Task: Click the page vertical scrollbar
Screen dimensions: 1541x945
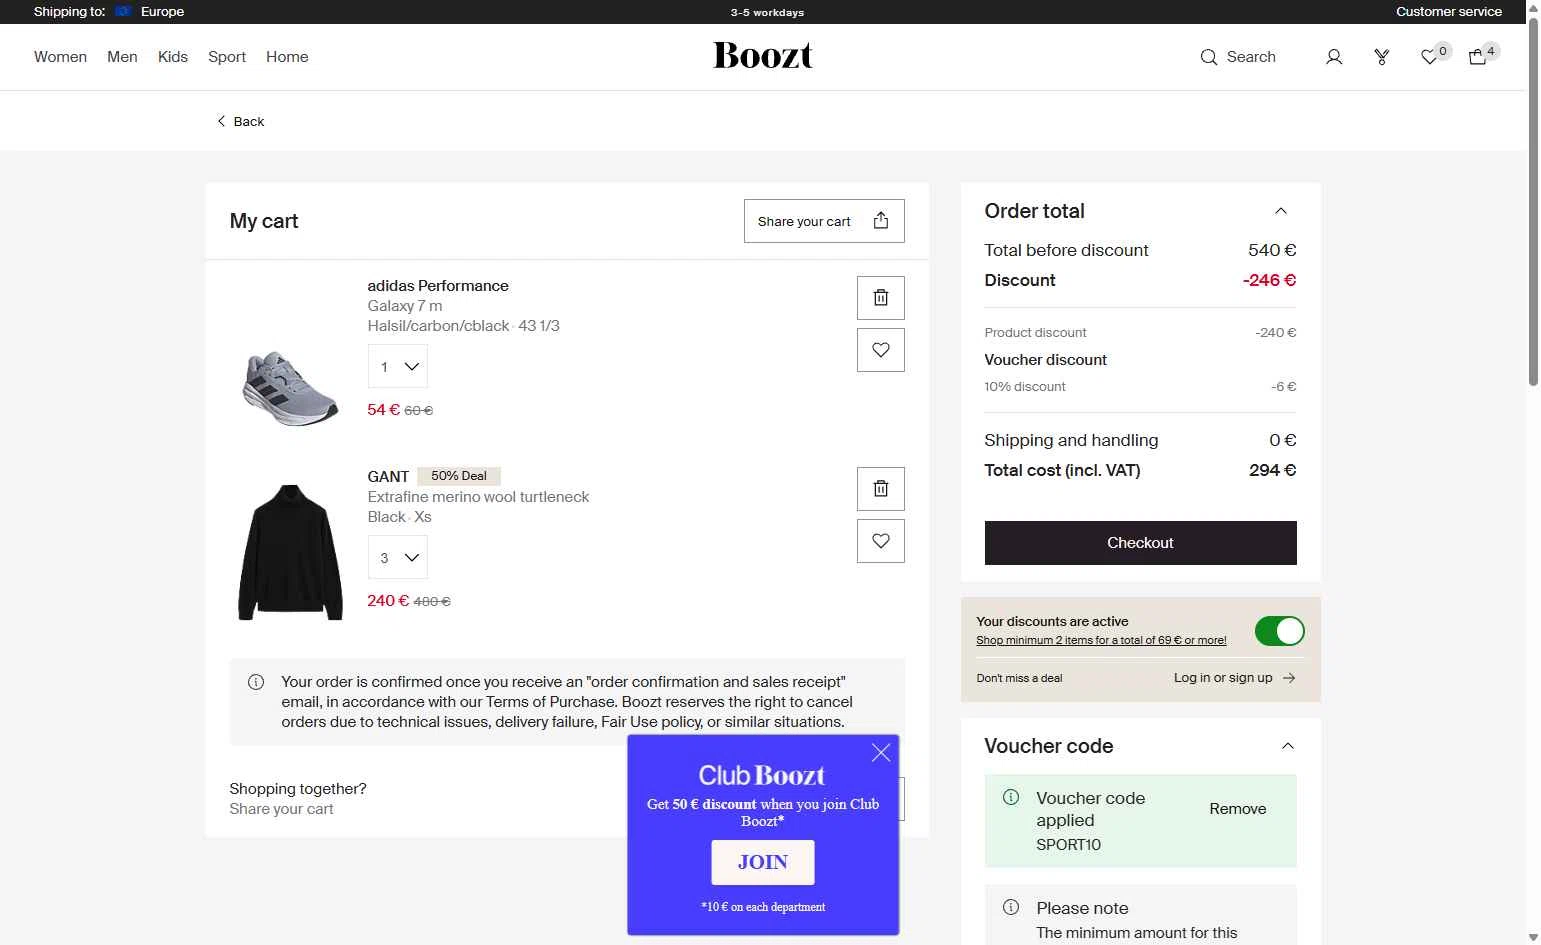Action: coord(1533,200)
